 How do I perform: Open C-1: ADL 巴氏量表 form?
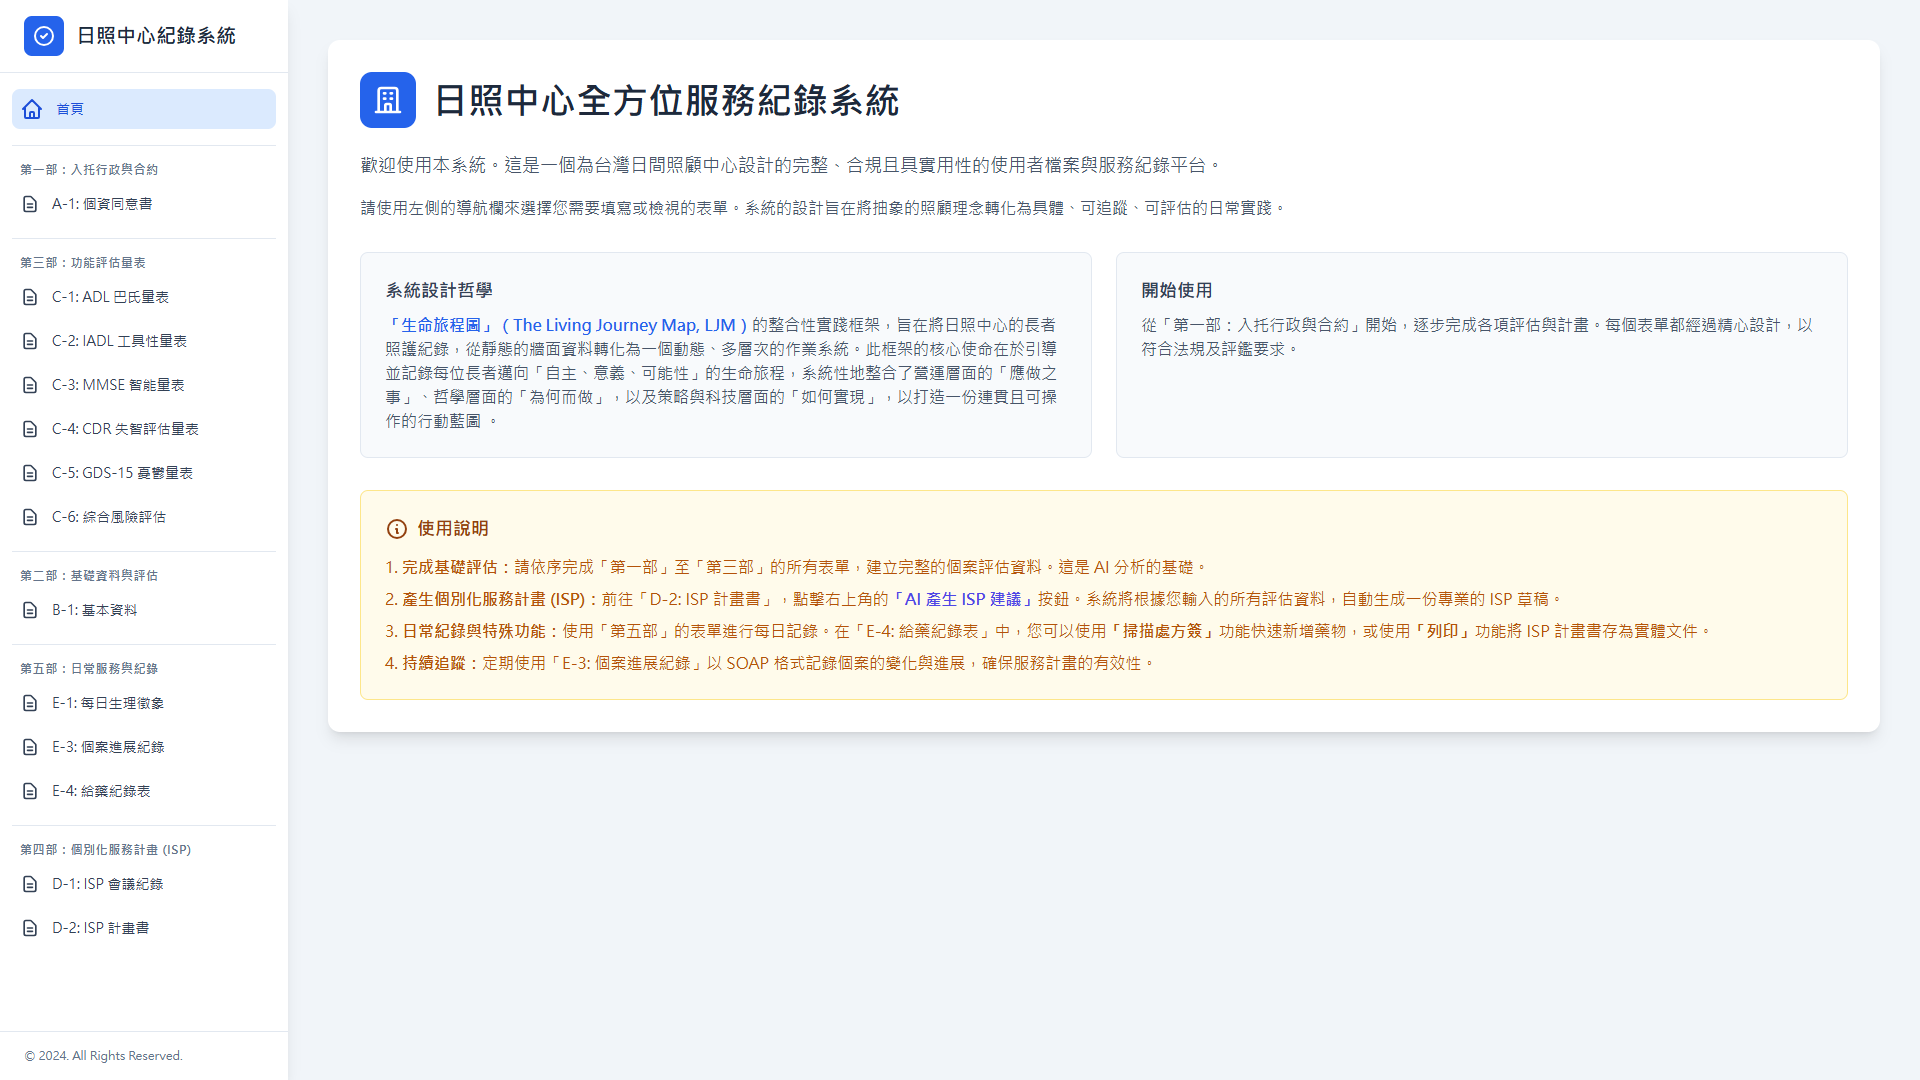pos(110,297)
